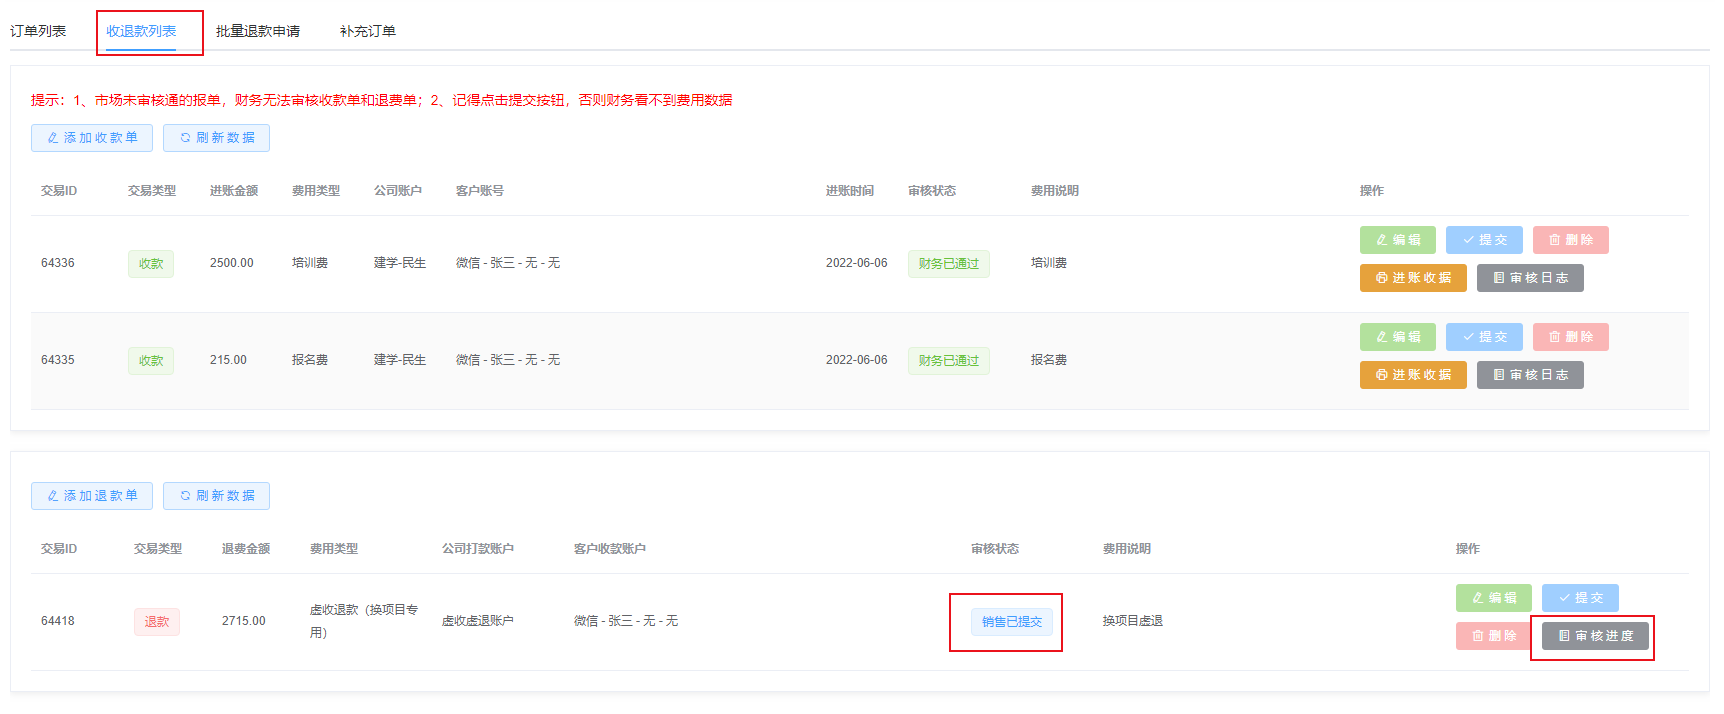
Task: Open 进账收据 for transaction 64336
Action: 1413,278
